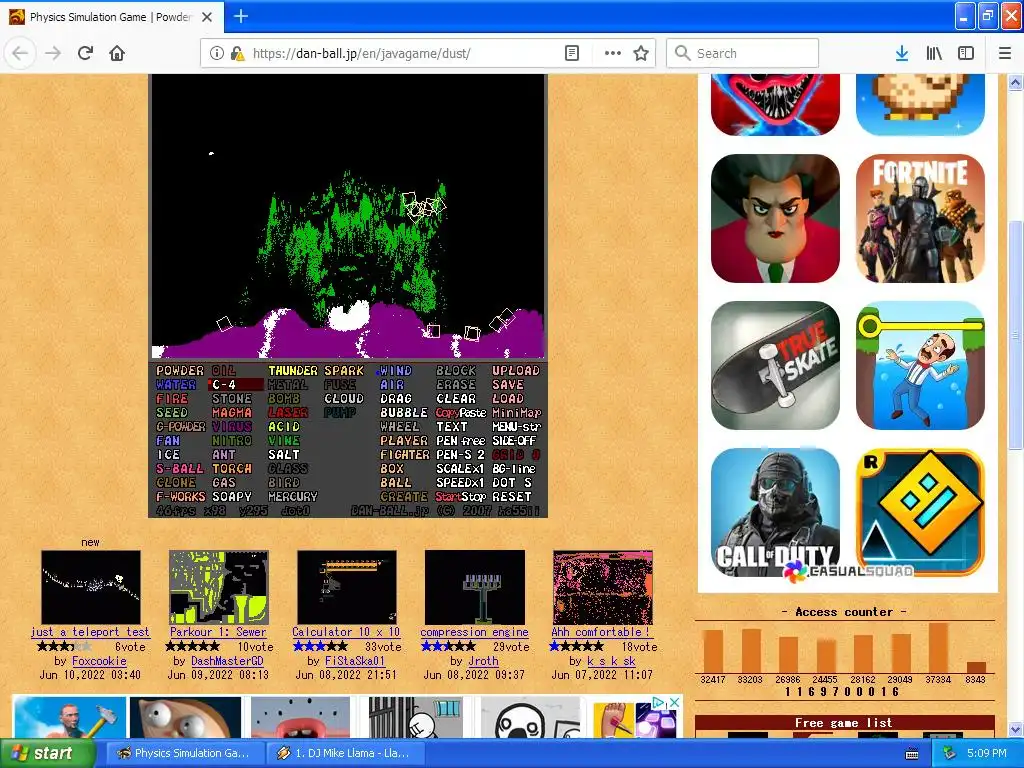Click the browser Search input field

pyautogui.click(x=743, y=53)
